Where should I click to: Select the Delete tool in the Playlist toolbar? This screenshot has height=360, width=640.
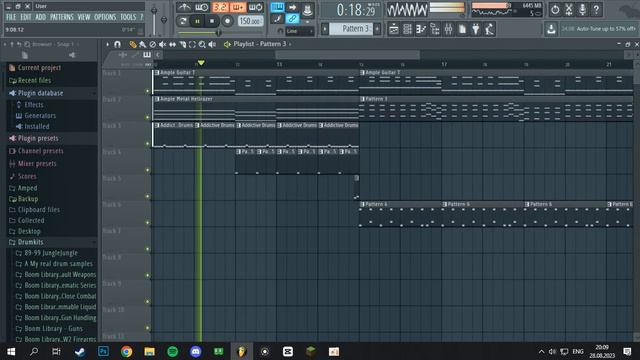point(152,44)
